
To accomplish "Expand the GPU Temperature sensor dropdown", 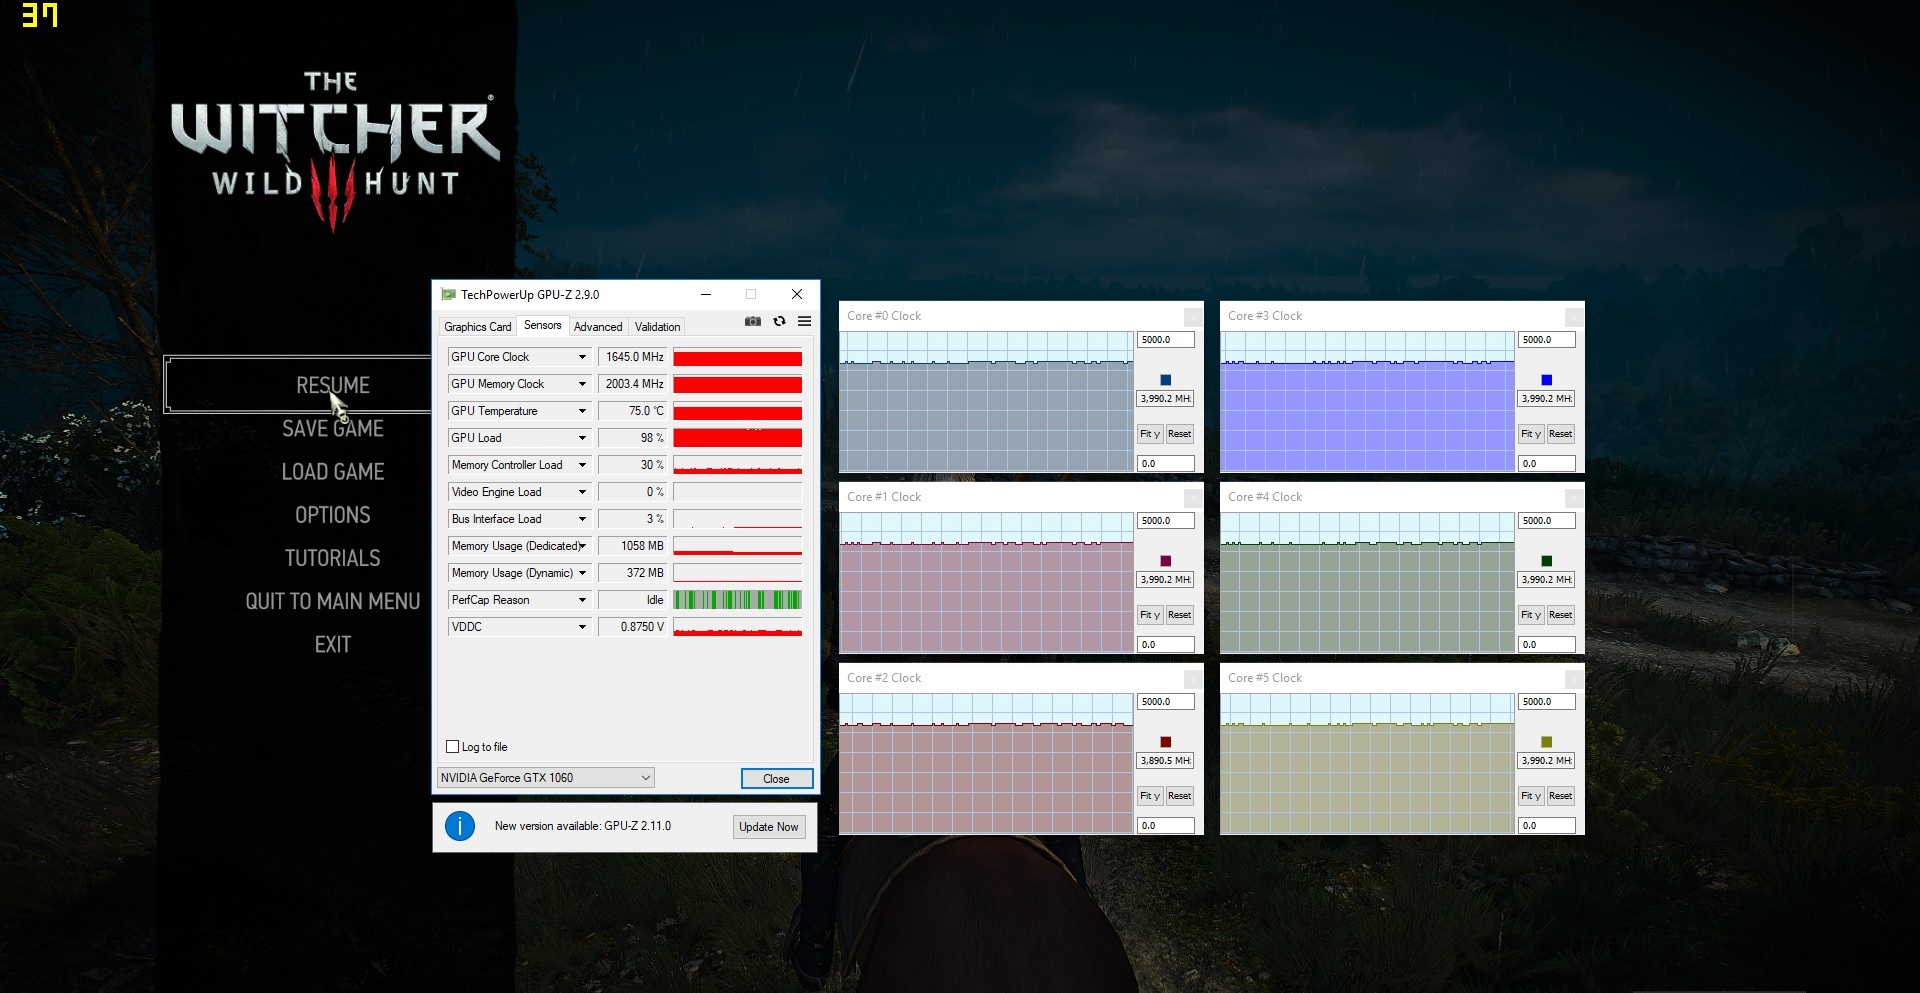I will (582, 411).
